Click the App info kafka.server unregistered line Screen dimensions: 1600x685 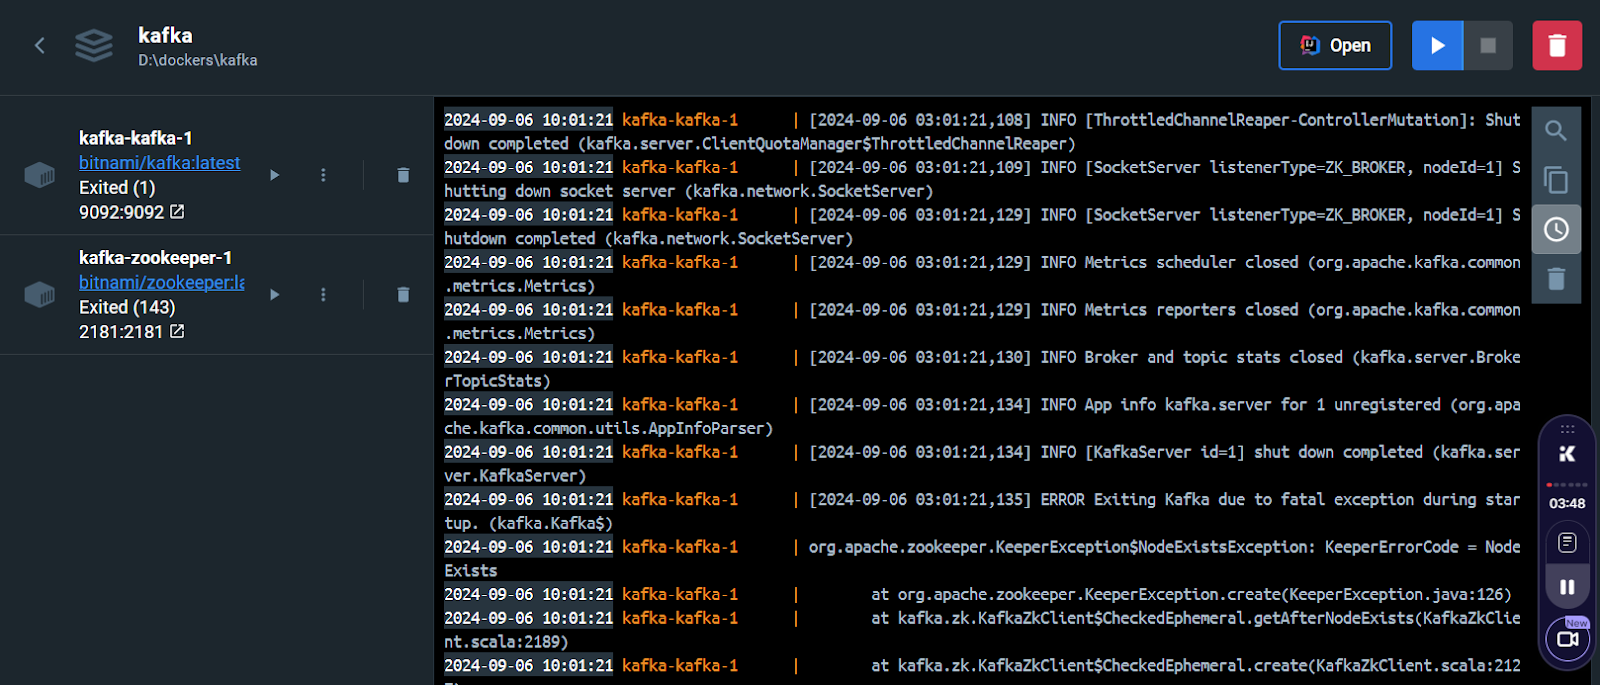coord(982,416)
